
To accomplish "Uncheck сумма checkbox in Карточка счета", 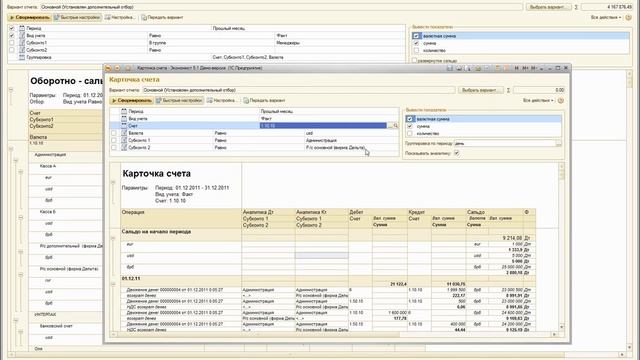I will click(410, 126).
